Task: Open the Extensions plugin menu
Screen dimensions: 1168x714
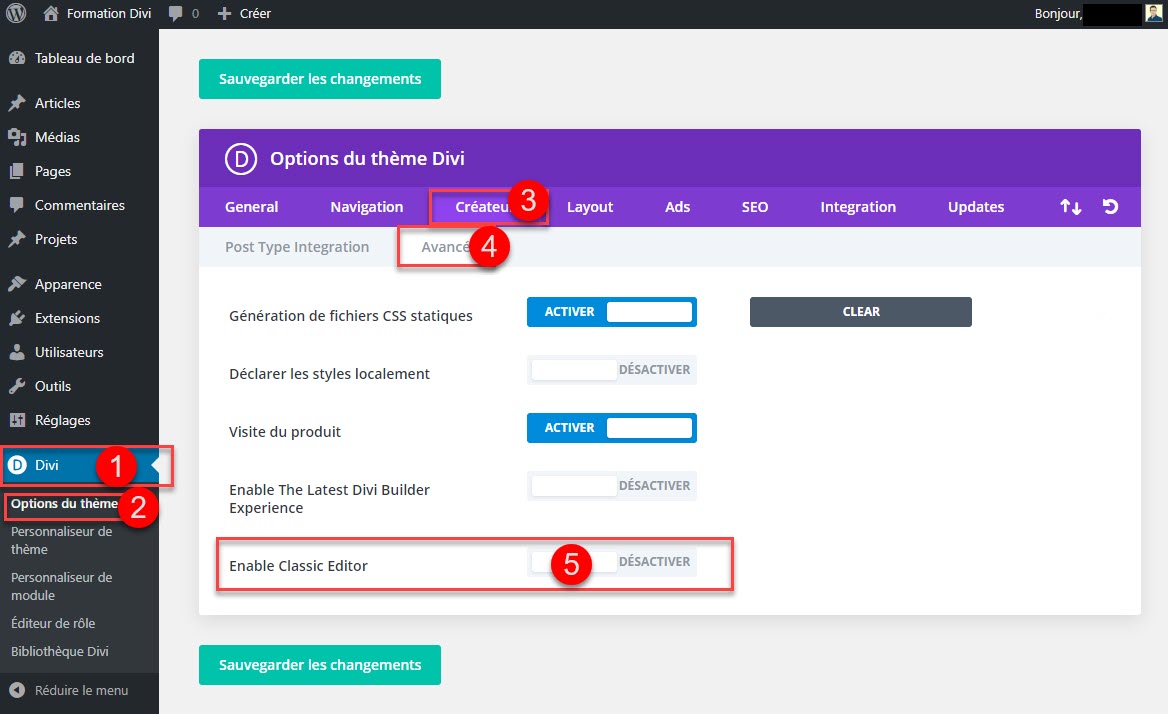Action: [67, 318]
